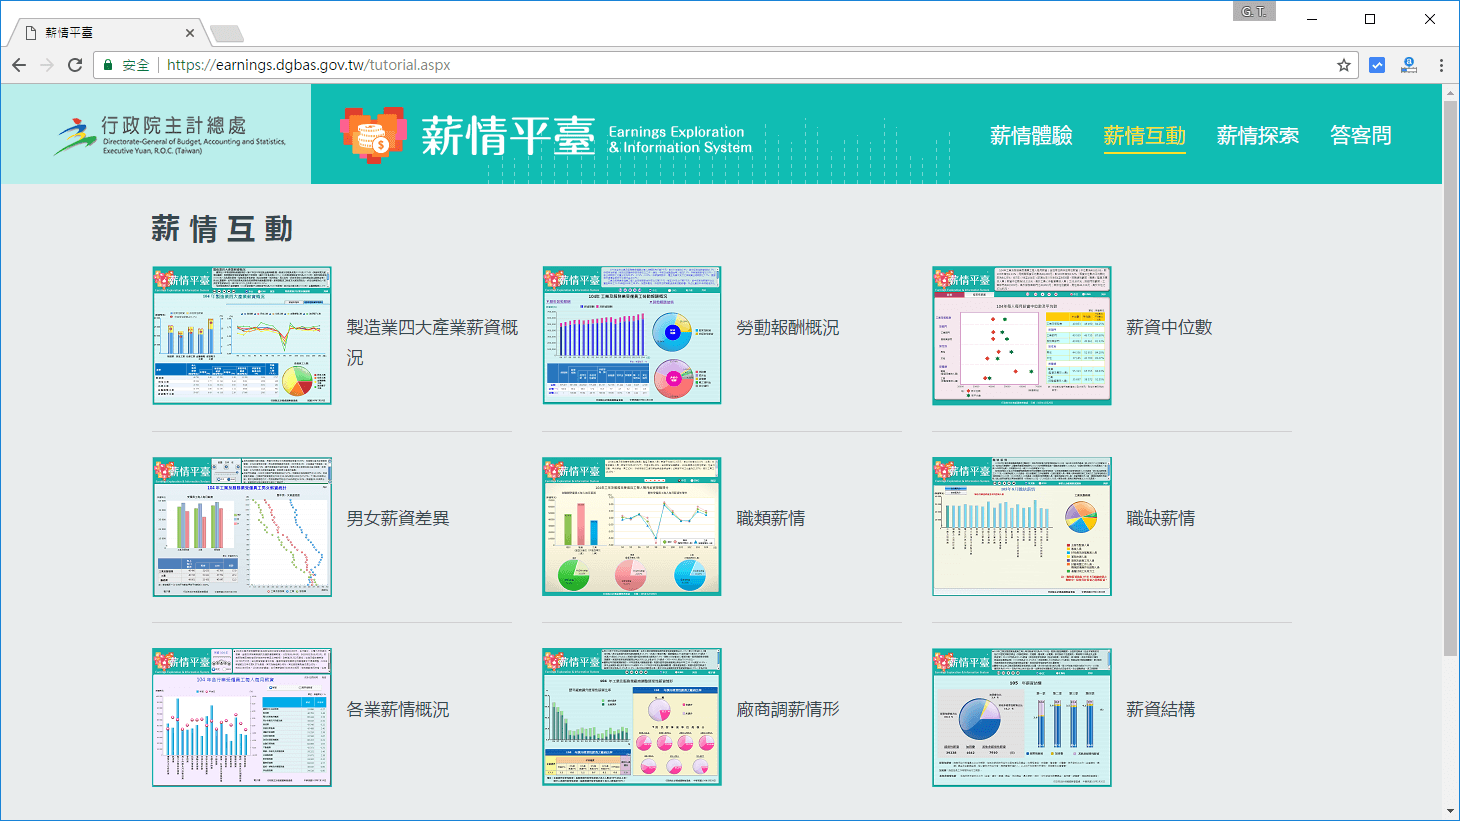Open the 薪情體驗 menu item
This screenshot has height=821, width=1460.
coord(1030,135)
